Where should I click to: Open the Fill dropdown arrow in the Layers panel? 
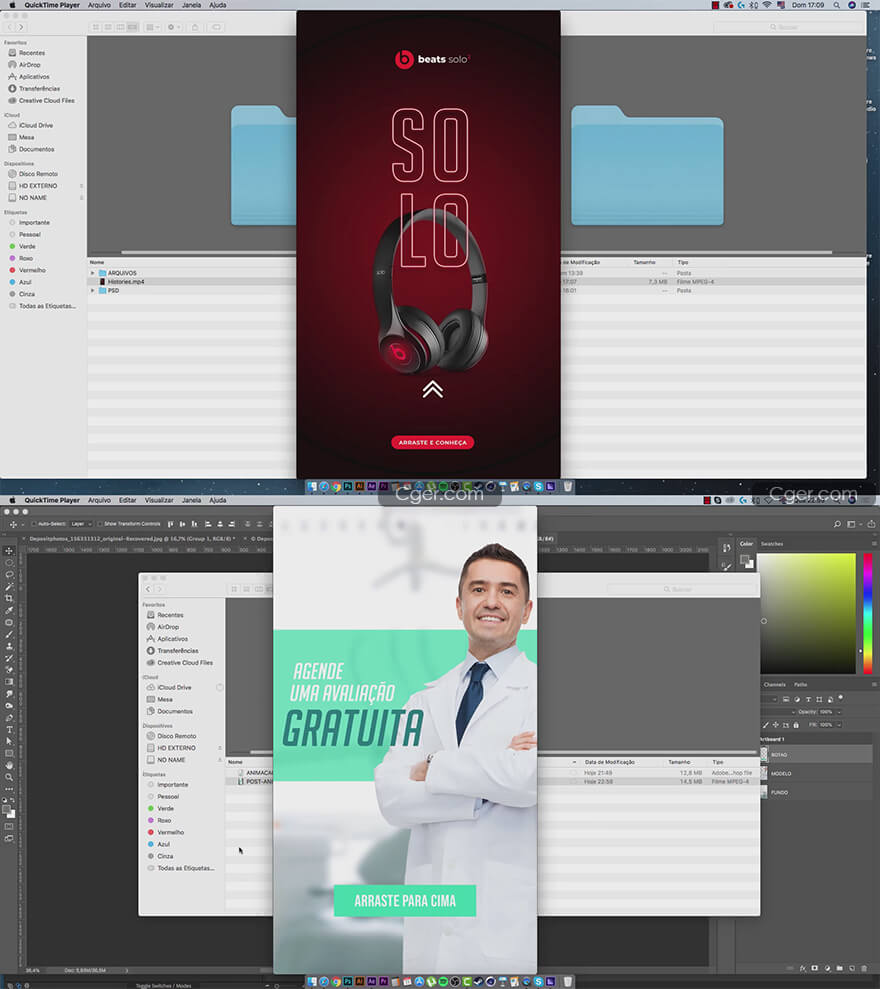pos(839,725)
